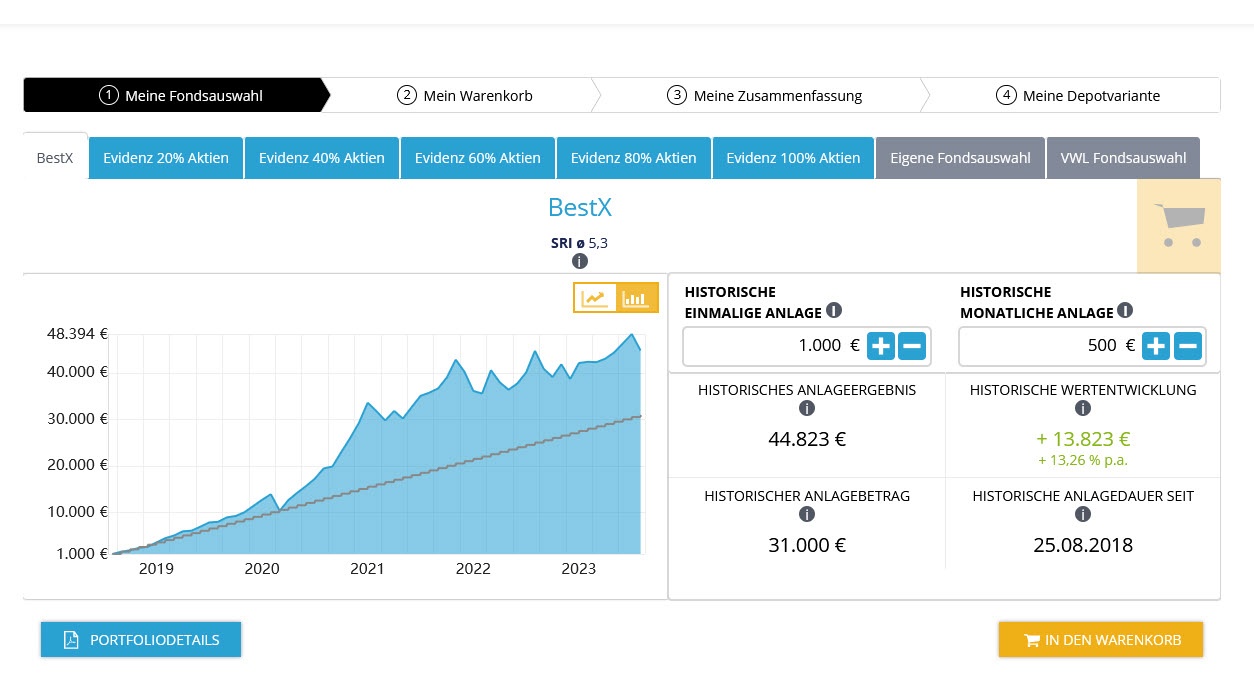The width and height of the screenshot is (1254, 678).
Task: Select the Evidenz 60% Aktien tab
Action: [477, 158]
